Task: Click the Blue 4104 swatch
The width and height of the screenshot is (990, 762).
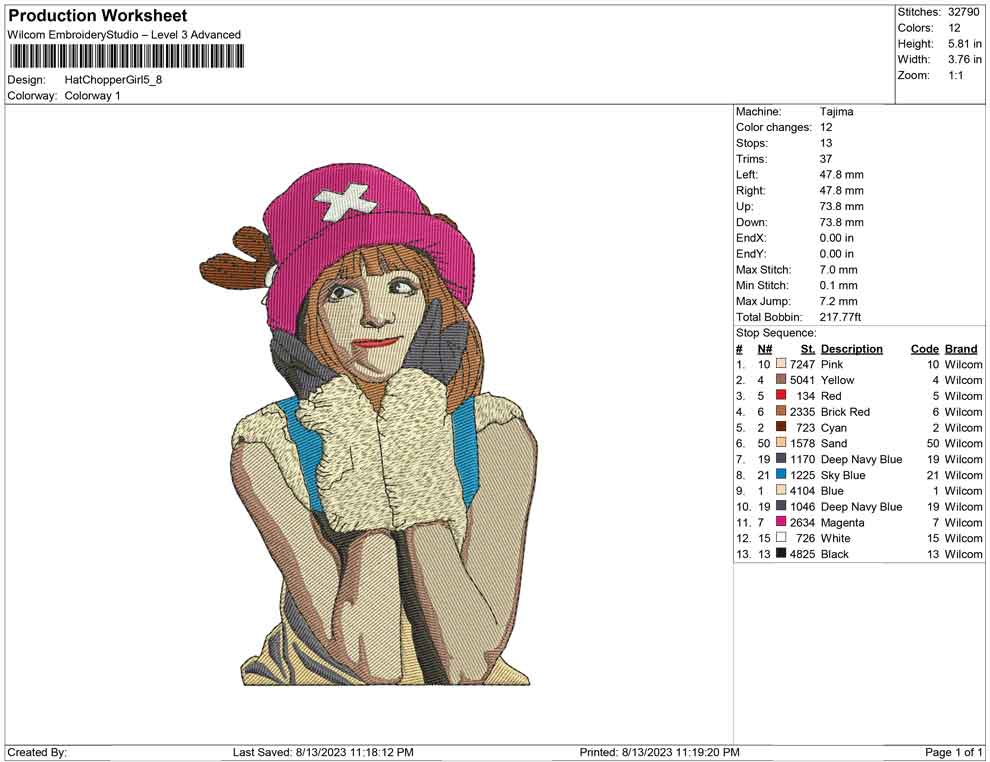Action: click(x=781, y=490)
